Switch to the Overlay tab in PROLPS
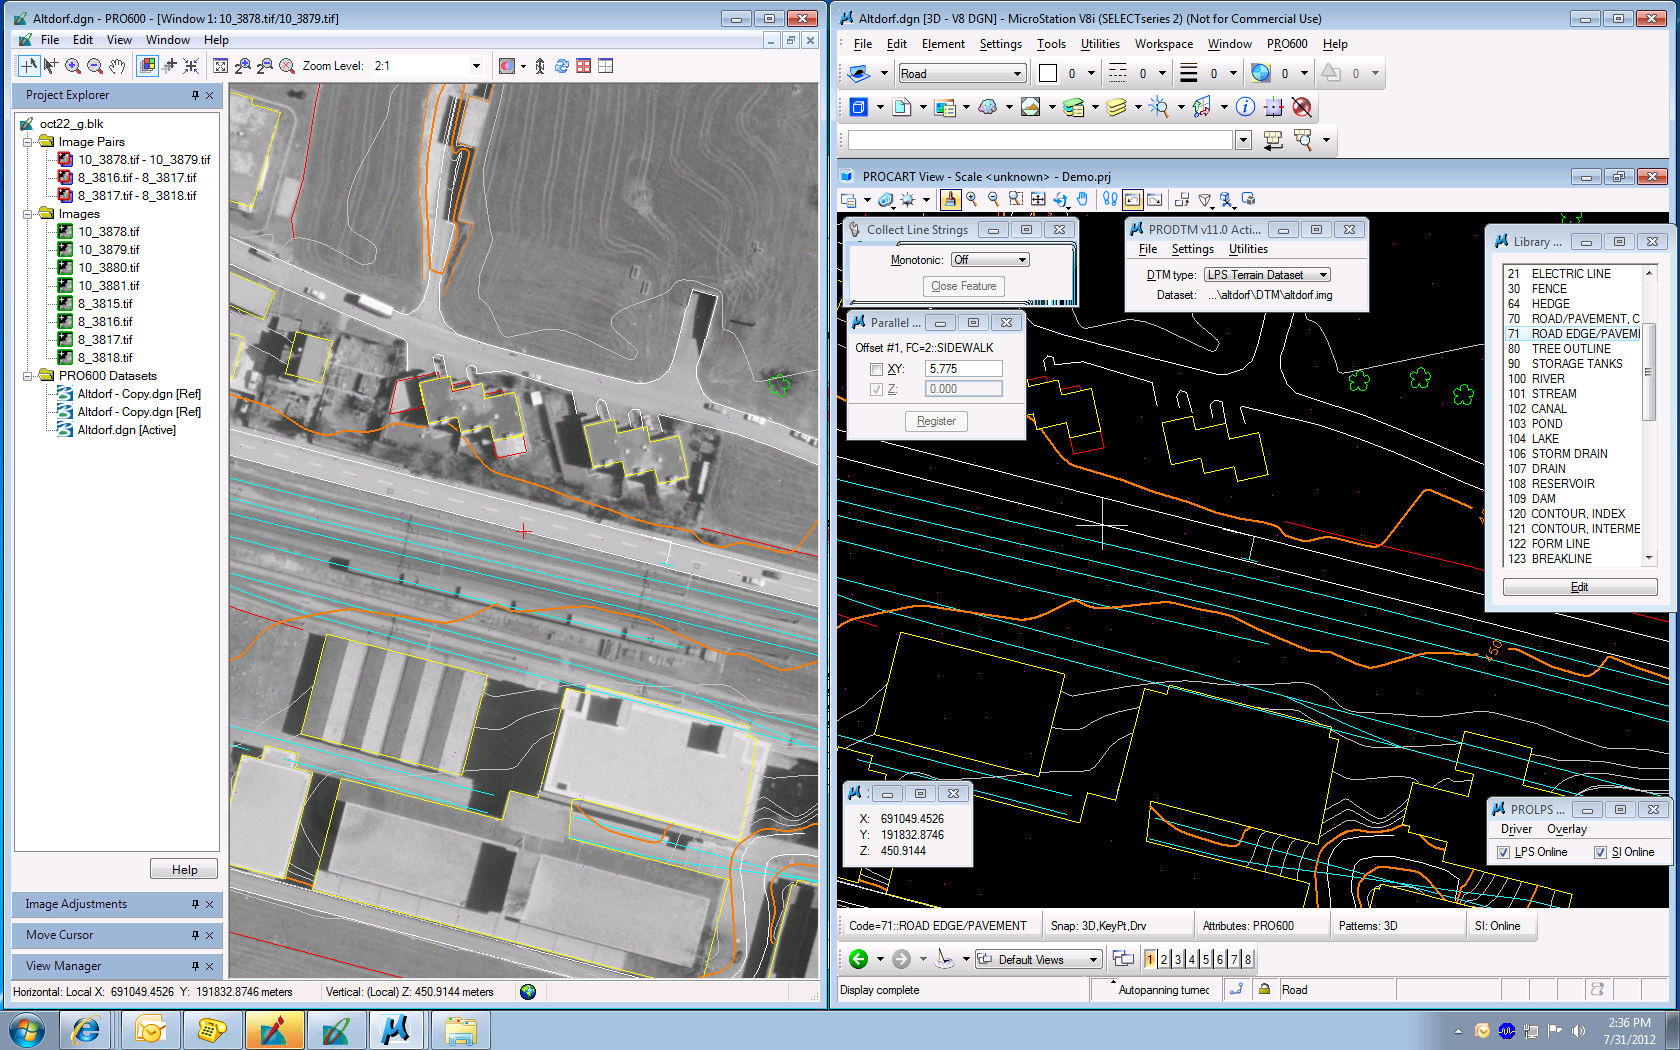The image size is (1680, 1050). coord(1567,829)
